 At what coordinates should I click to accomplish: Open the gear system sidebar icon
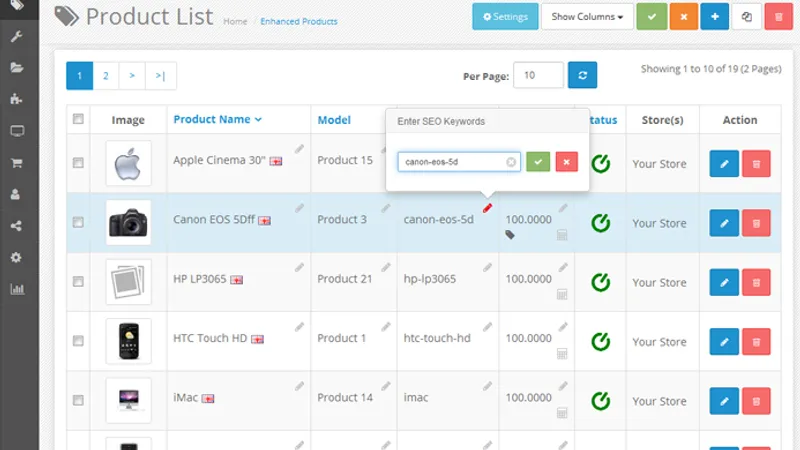click(x=16, y=257)
